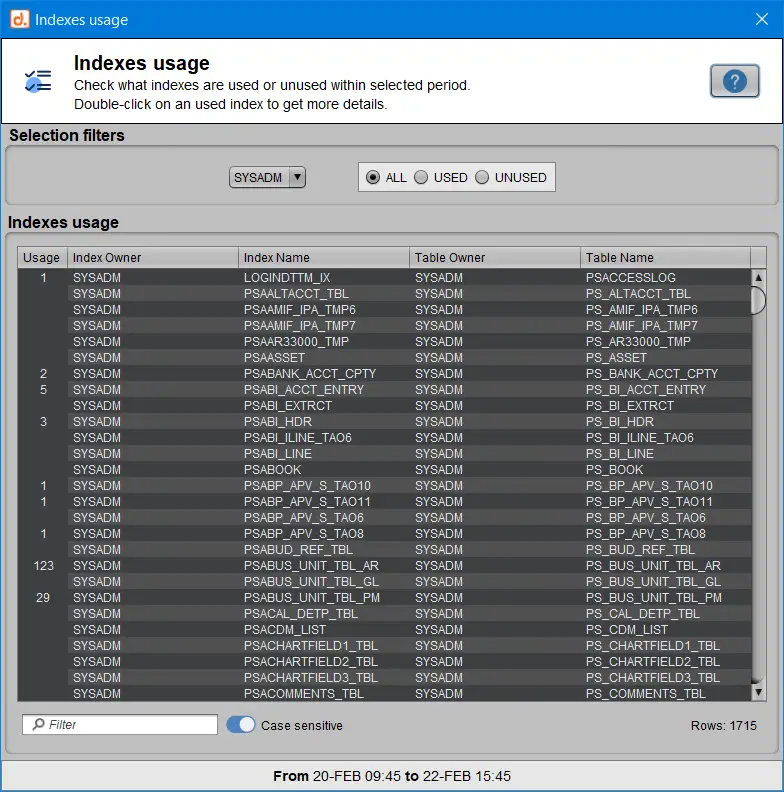Screen dimensions: 784x792
Task: Select the PSABUD_REF_TBL index name
Action: 298,550
